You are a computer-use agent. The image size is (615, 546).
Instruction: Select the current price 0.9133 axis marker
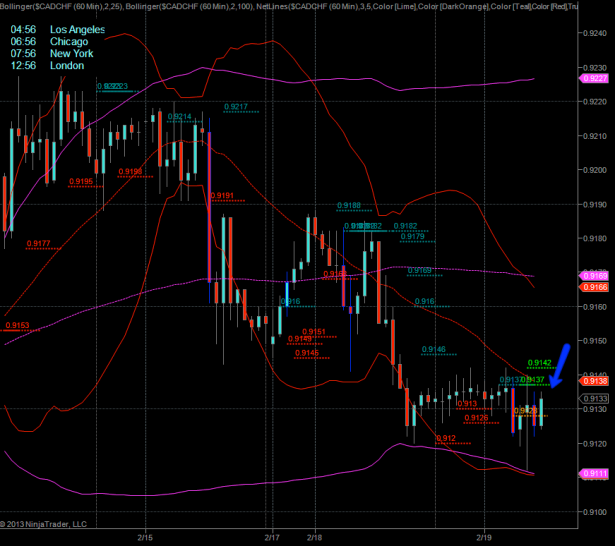pyautogui.click(x=594, y=398)
